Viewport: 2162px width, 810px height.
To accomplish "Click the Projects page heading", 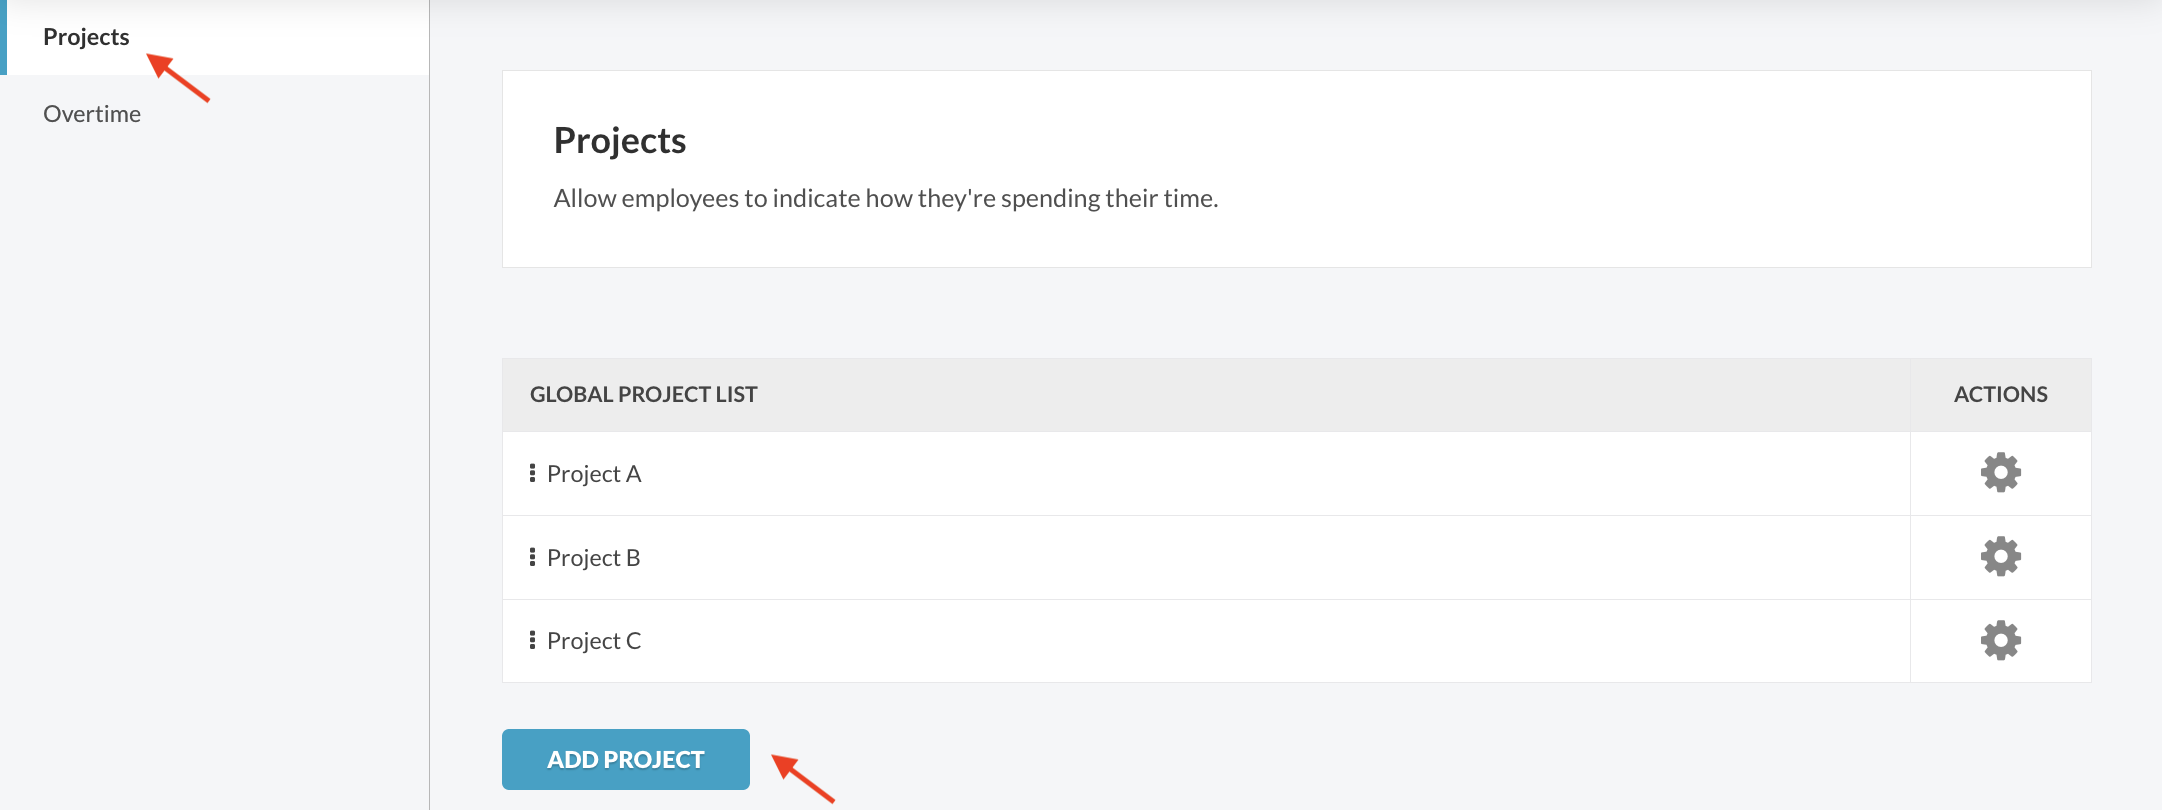I will click(x=620, y=141).
